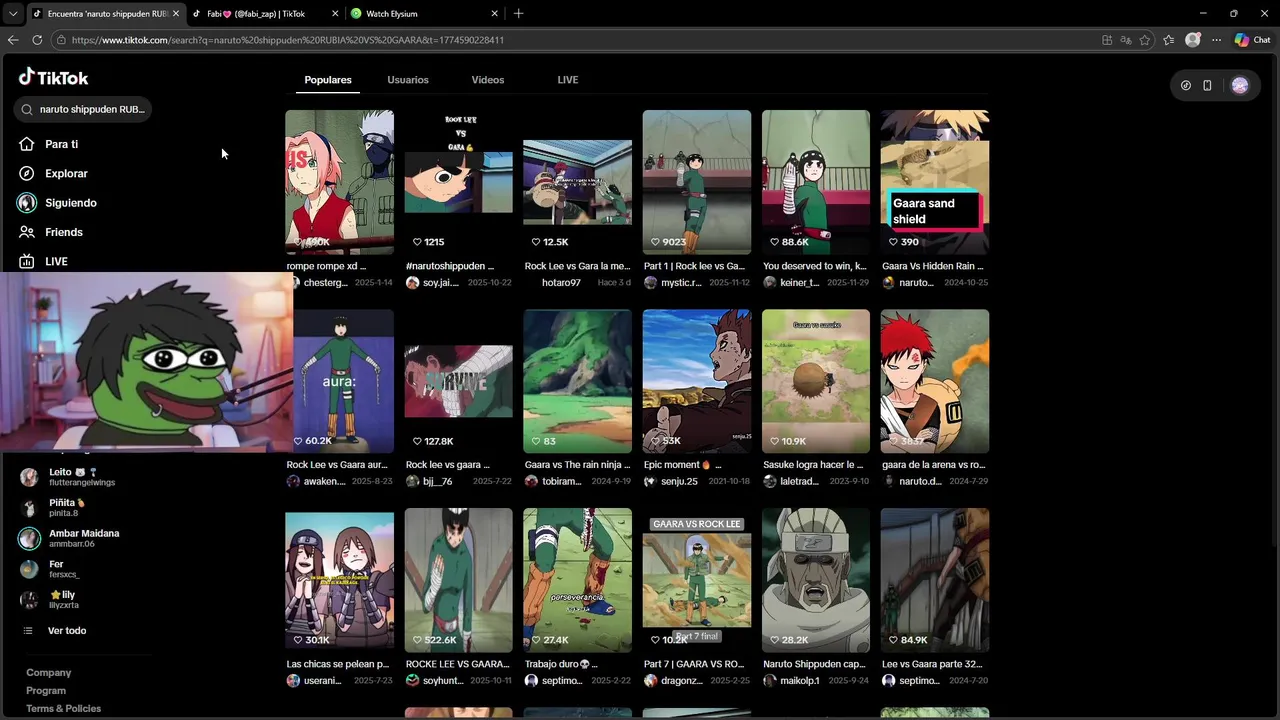This screenshot has width=1280, height=720.
Task: Switch to the LIVE results tab
Action: click(x=568, y=80)
